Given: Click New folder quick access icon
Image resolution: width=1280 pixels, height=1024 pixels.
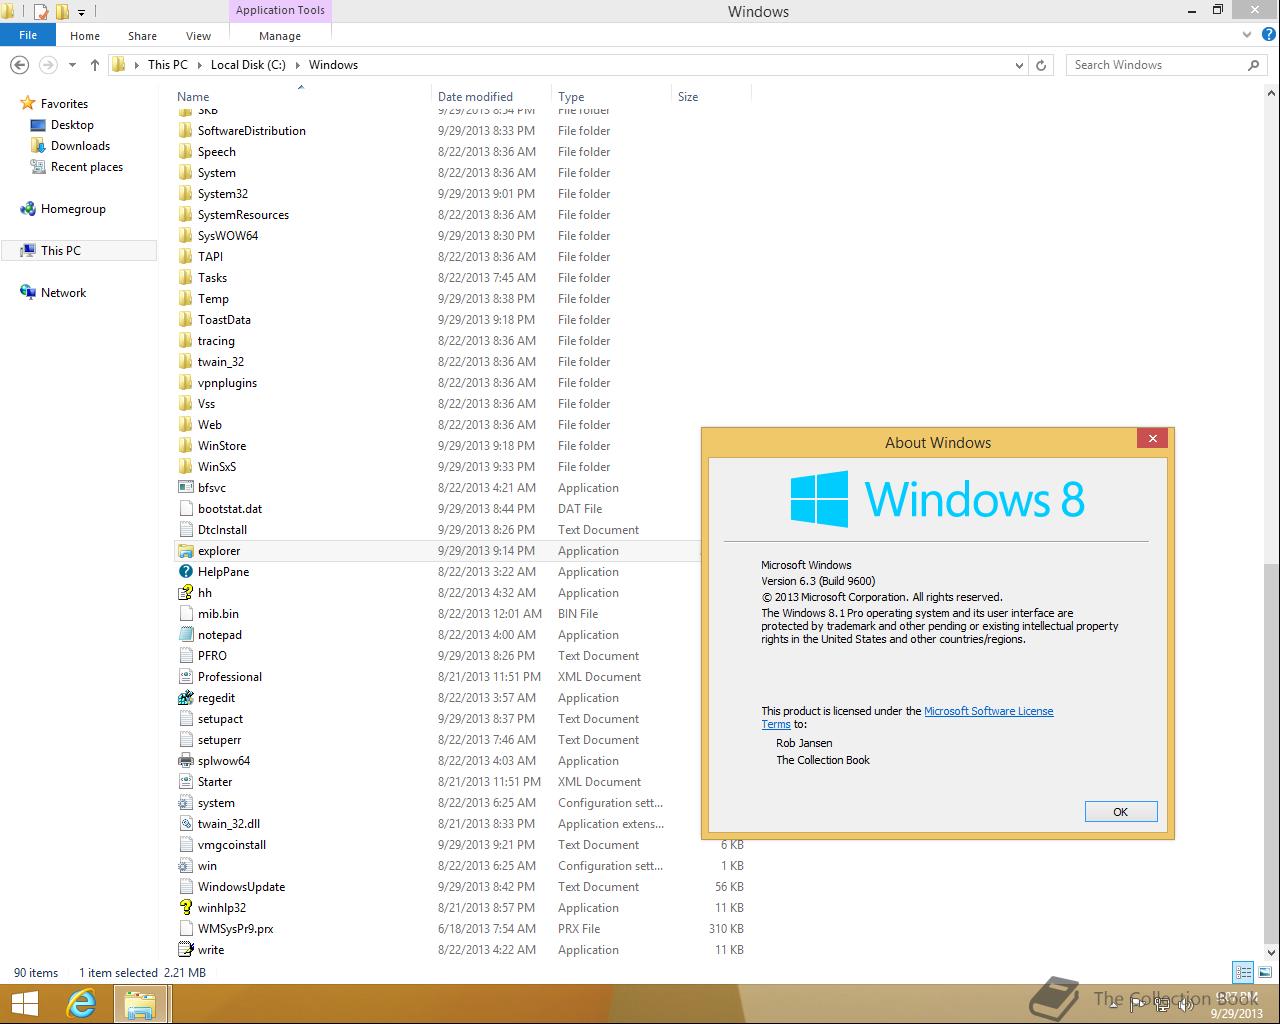Looking at the screenshot, I should coord(63,12).
